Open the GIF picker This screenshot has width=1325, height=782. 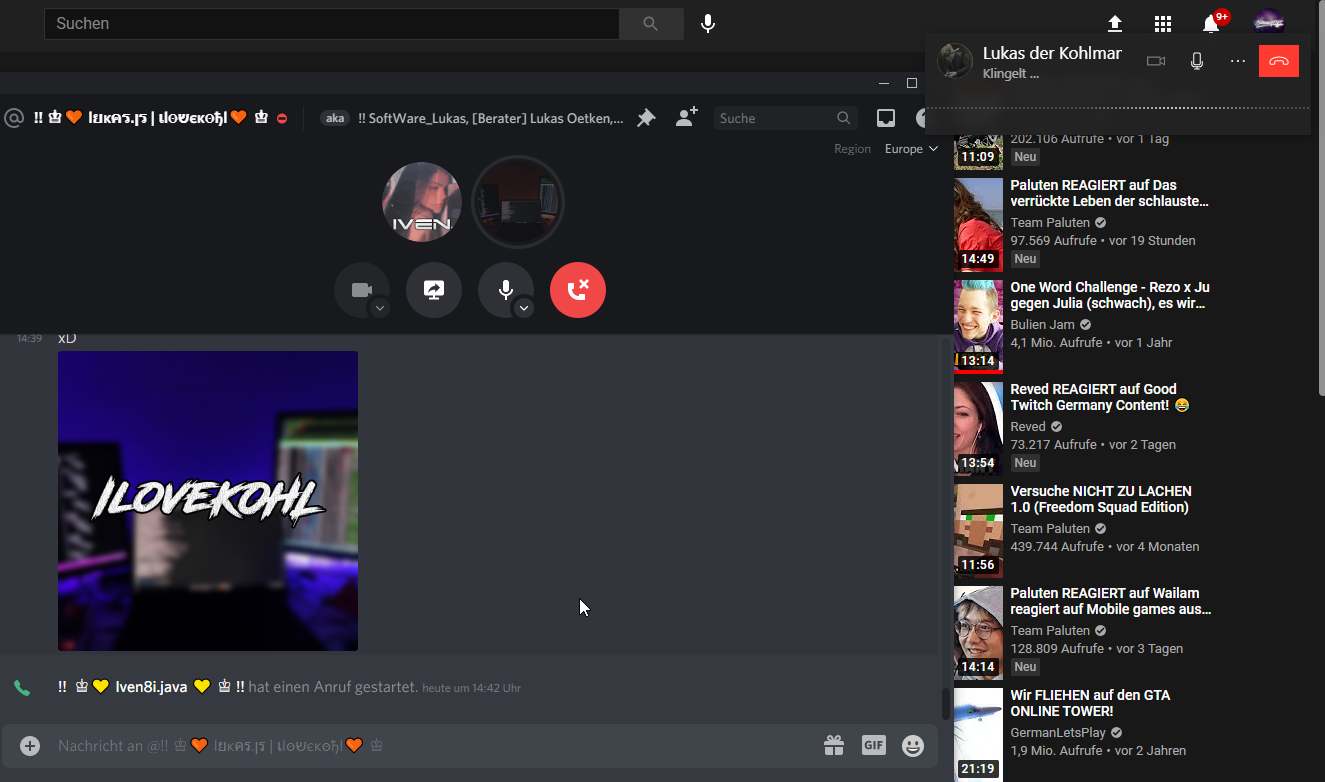873,745
